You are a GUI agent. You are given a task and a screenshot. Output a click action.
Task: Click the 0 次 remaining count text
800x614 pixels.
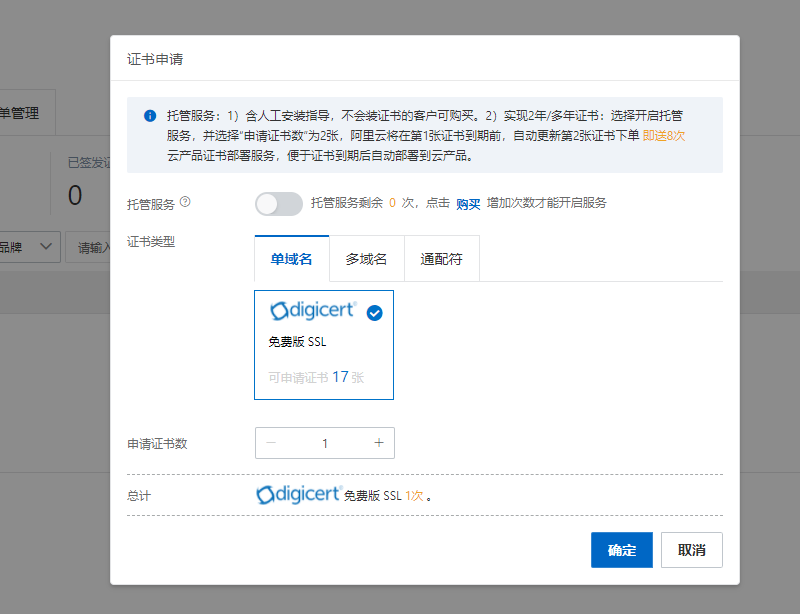tap(401, 203)
